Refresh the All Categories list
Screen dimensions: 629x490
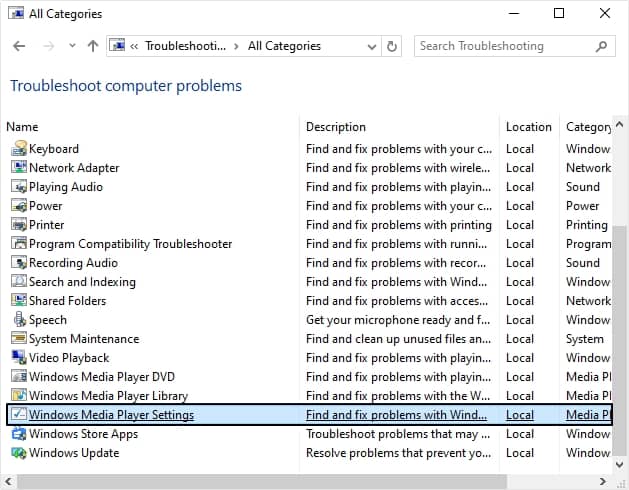[x=392, y=46]
